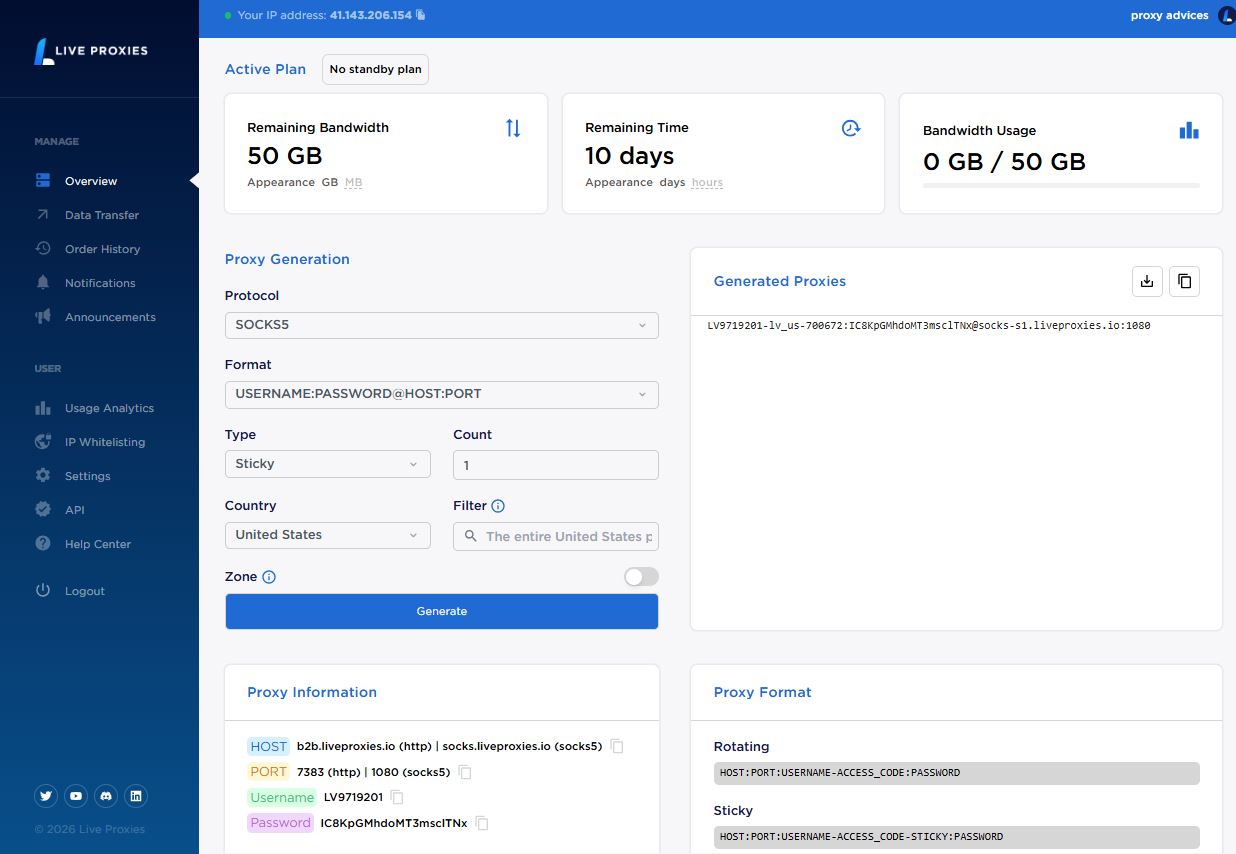Click the 50 GB remaining bandwidth value
This screenshot has height=854, width=1236.
[285, 156]
